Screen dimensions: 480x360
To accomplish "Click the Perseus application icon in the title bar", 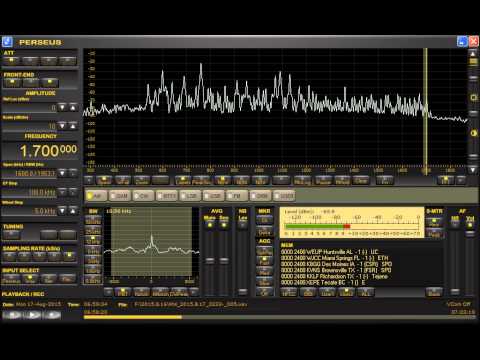I will 7,42.
